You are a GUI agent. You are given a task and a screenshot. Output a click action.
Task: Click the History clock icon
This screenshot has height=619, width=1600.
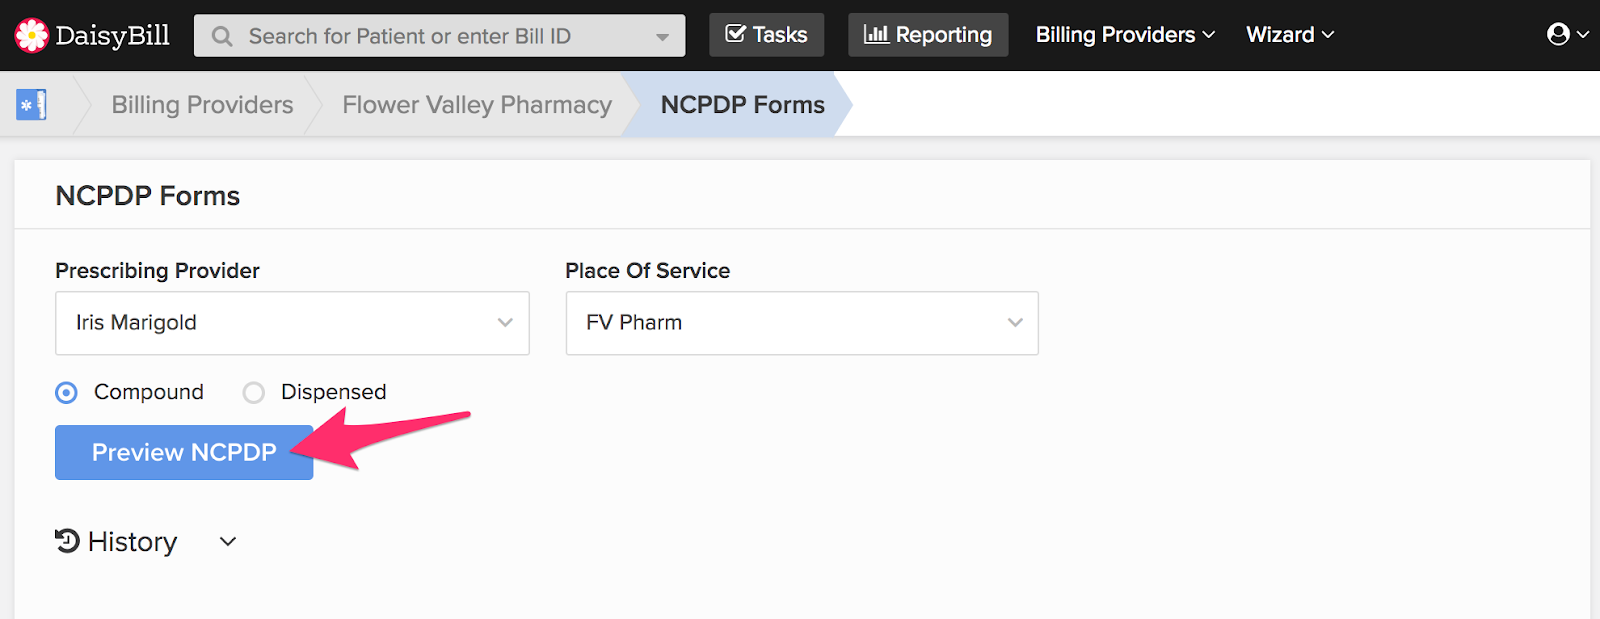click(x=67, y=541)
